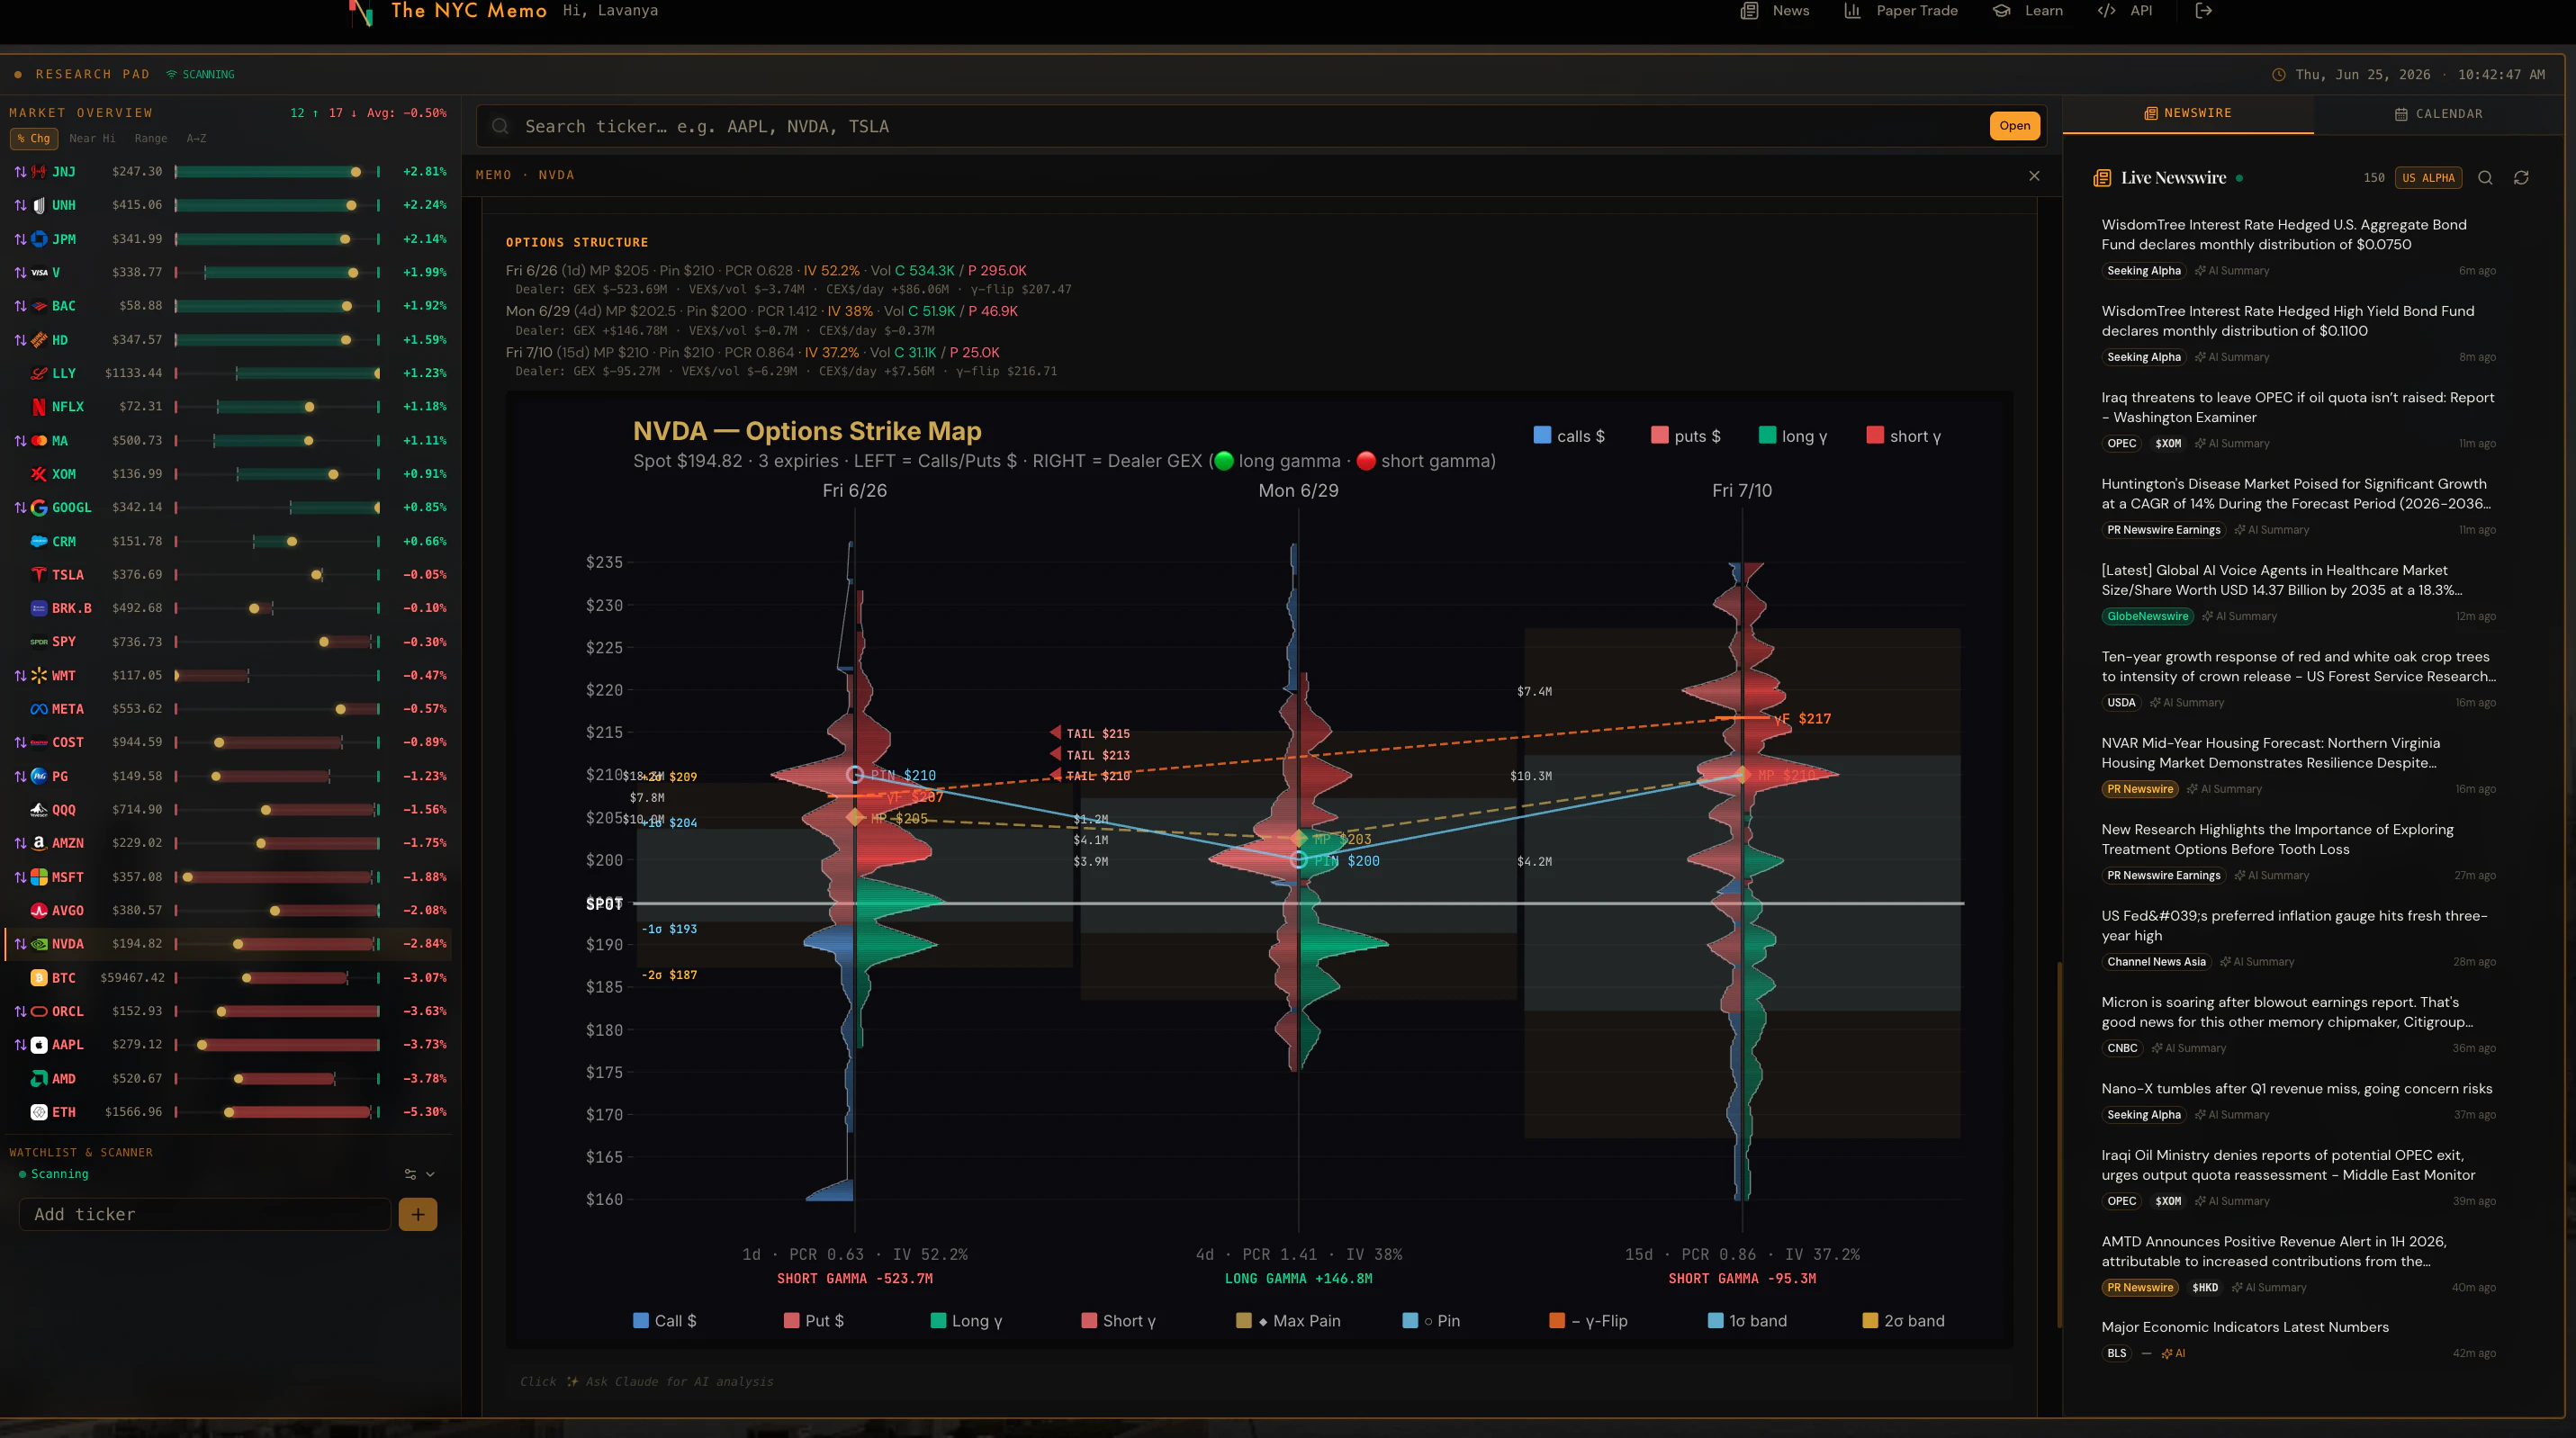Click the Bank of America logo for BAC
Screen dimensions: 2576x1438
coord(39,306)
